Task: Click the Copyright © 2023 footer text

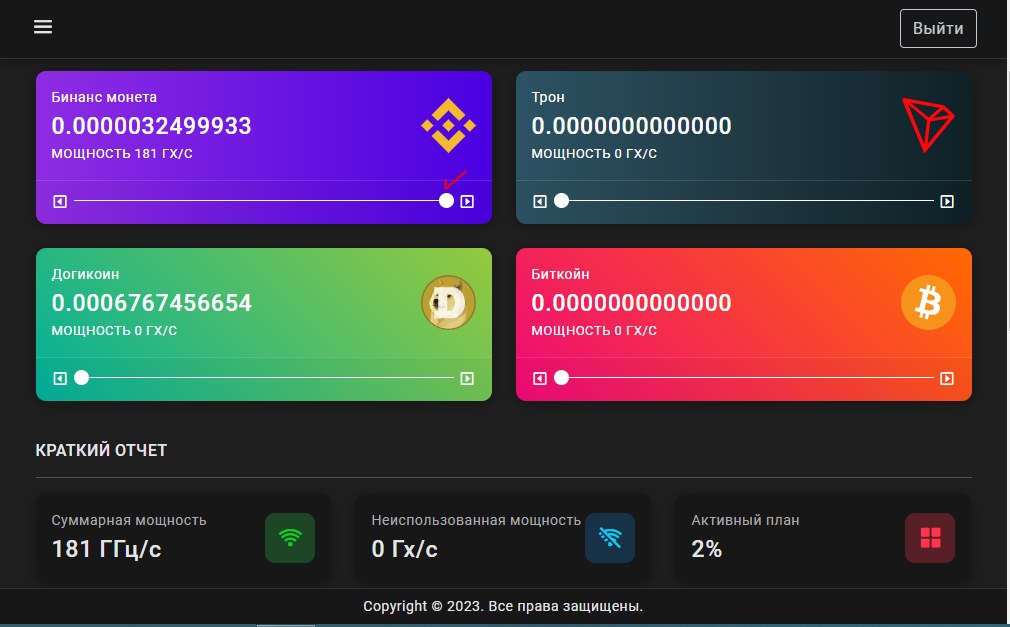Action: (503, 606)
